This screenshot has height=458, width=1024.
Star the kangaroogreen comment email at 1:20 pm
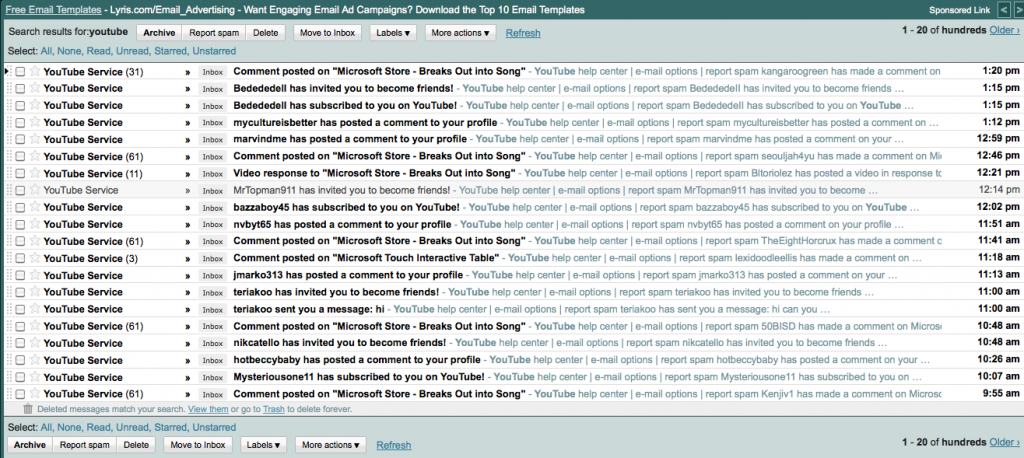(x=34, y=72)
